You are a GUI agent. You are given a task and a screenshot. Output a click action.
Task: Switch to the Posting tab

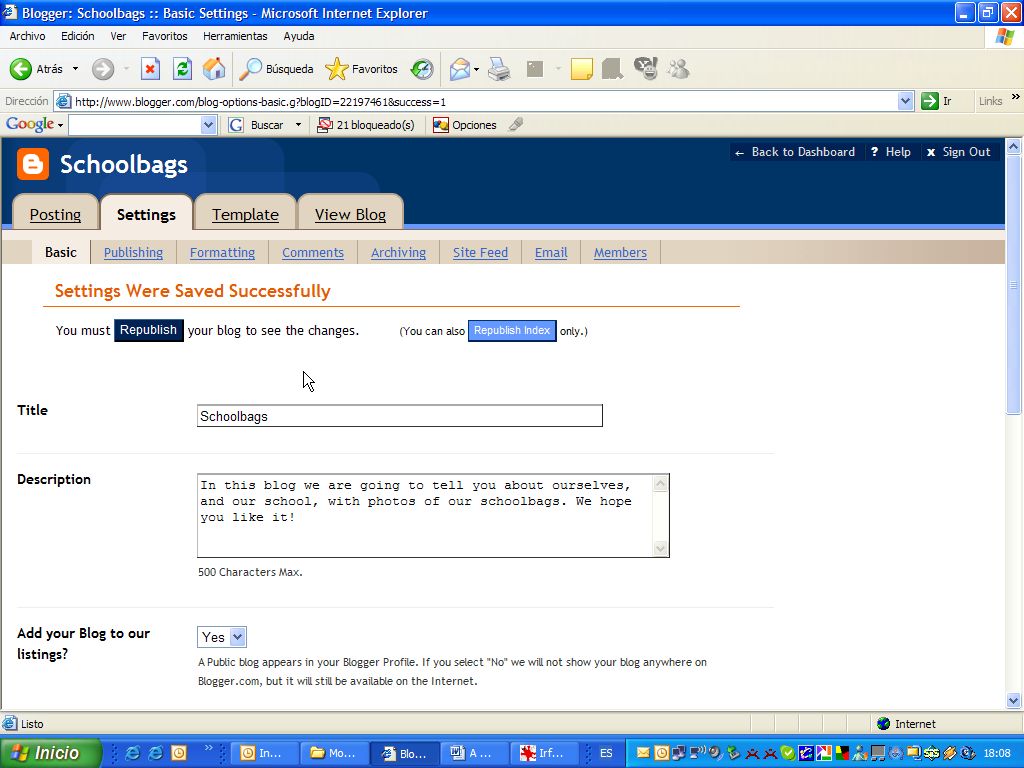[56, 214]
